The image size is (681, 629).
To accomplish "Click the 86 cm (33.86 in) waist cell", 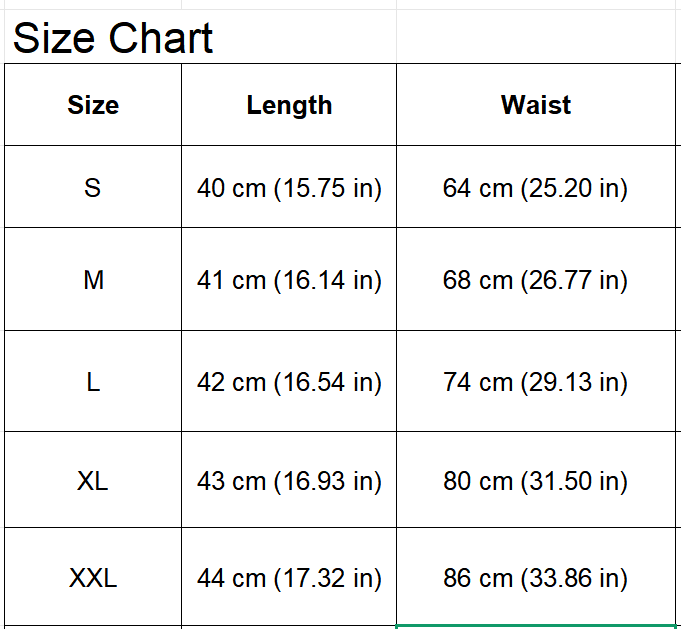I will click(x=536, y=577).
